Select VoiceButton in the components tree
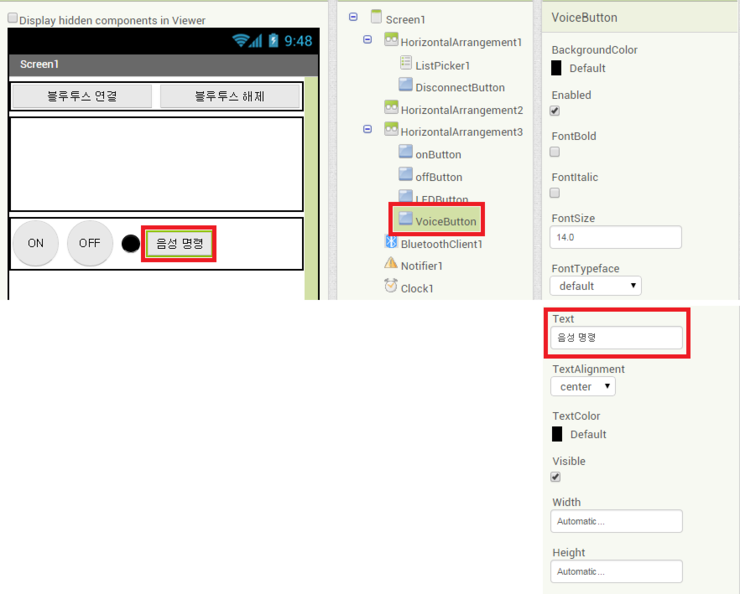 click(446, 221)
